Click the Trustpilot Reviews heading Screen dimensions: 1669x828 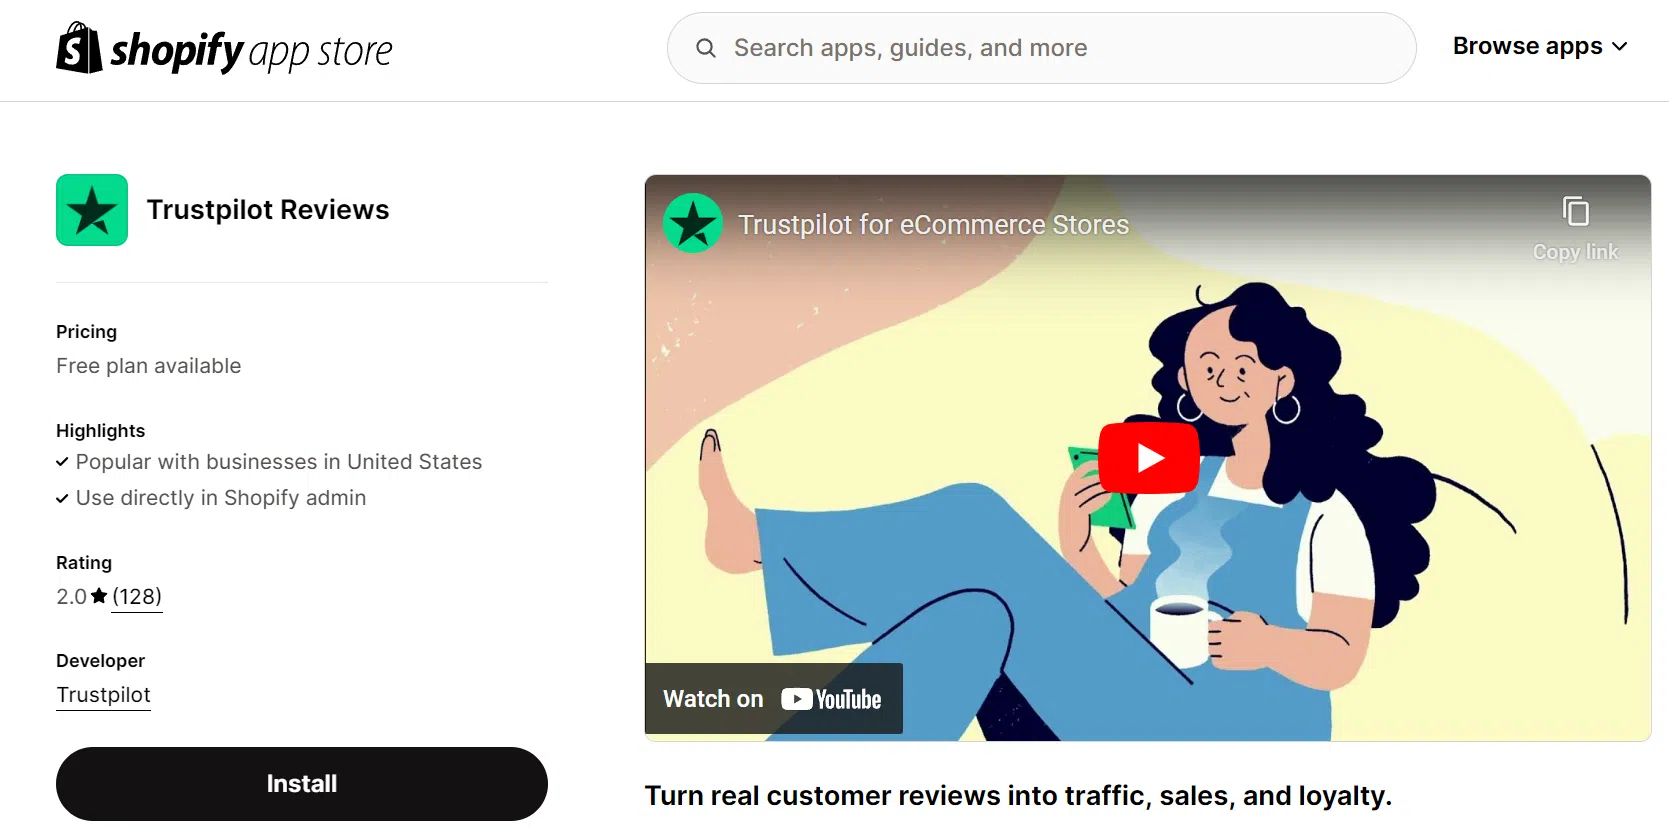tap(268, 210)
